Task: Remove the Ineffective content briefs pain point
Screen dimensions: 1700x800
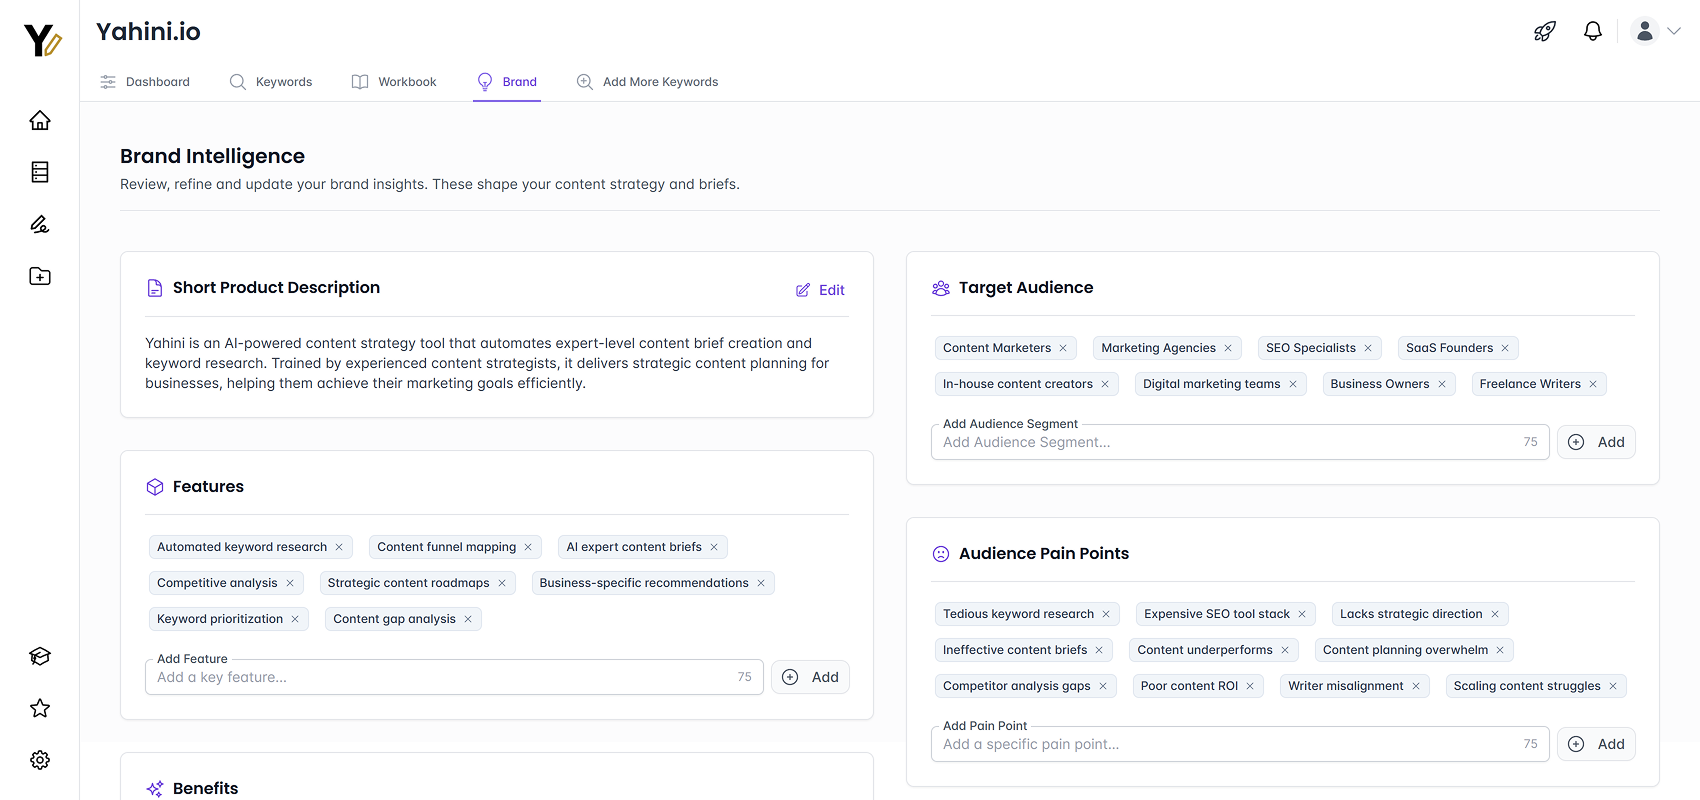Action: pyautogui.click(x=1099, y=650)
